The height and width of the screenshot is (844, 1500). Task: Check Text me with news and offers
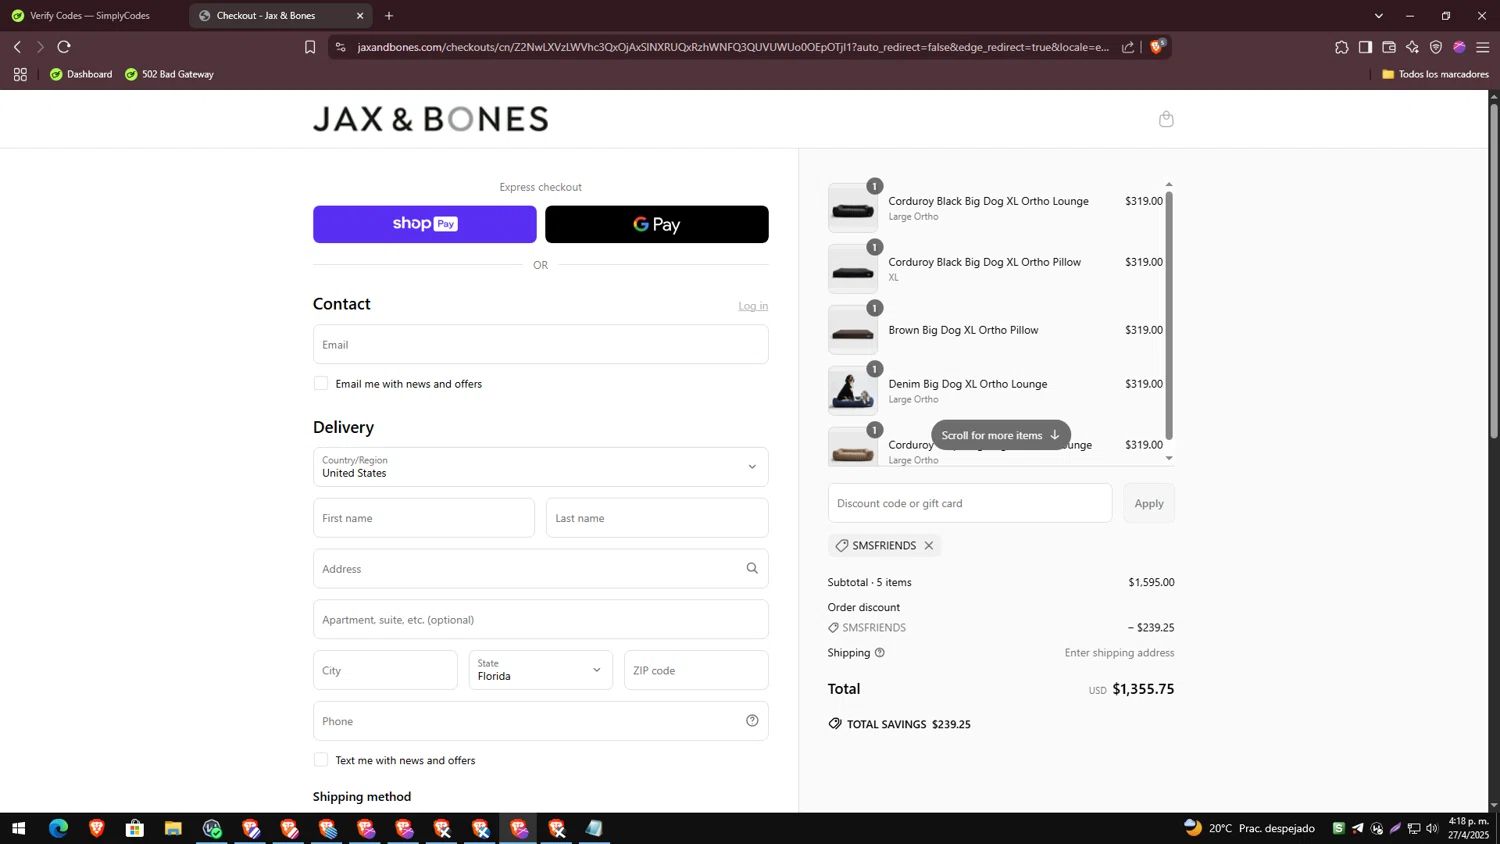321,760
